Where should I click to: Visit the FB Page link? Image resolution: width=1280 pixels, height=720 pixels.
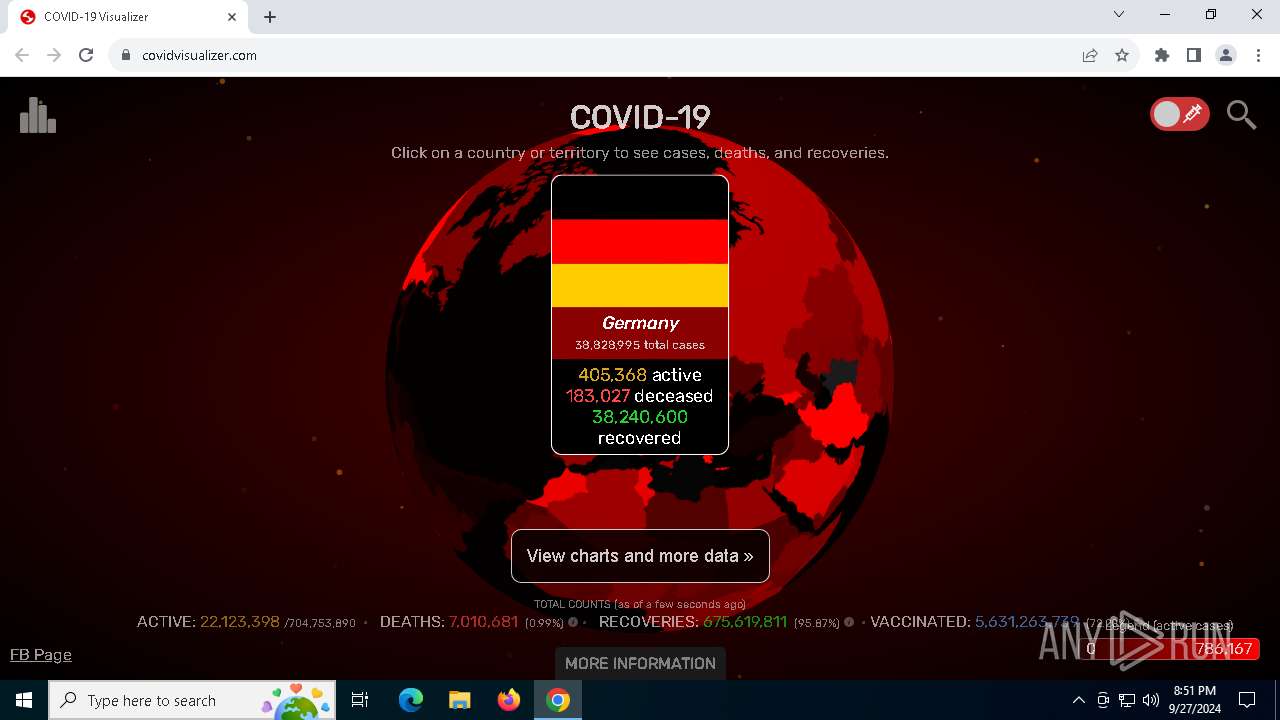(41, 655)
